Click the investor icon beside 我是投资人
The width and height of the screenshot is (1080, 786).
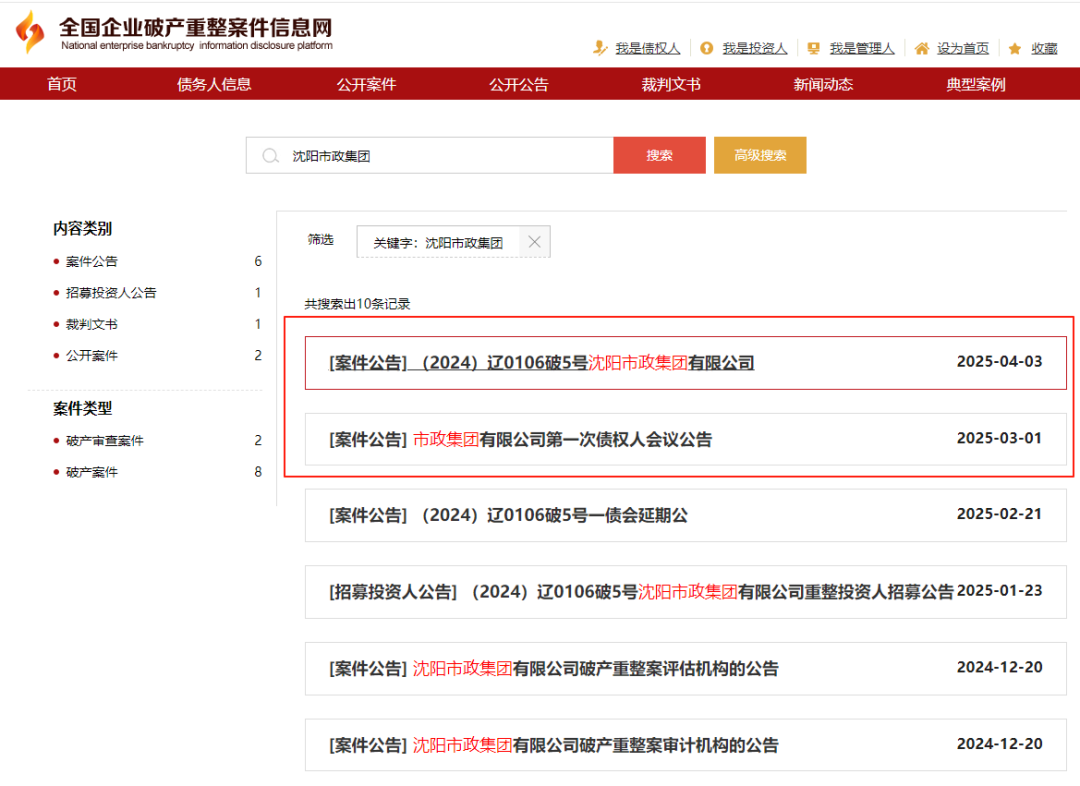coord(707,48)
